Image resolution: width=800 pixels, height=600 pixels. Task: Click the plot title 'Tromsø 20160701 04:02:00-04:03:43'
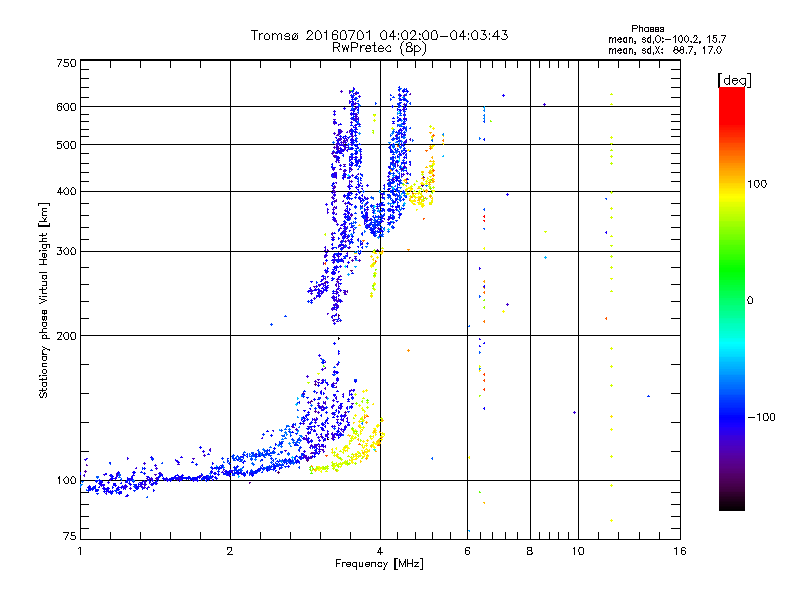click(x=379, y=35)
